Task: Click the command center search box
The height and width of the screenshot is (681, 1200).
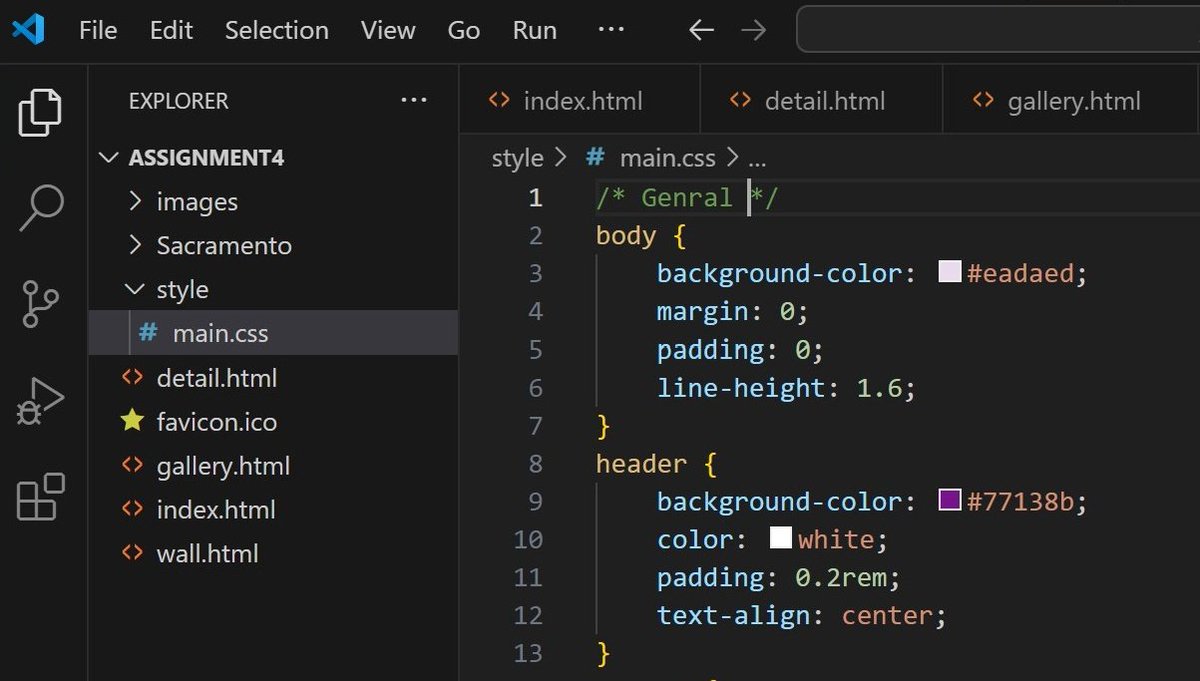Action: pyautogui.click(x=998, y=30)
